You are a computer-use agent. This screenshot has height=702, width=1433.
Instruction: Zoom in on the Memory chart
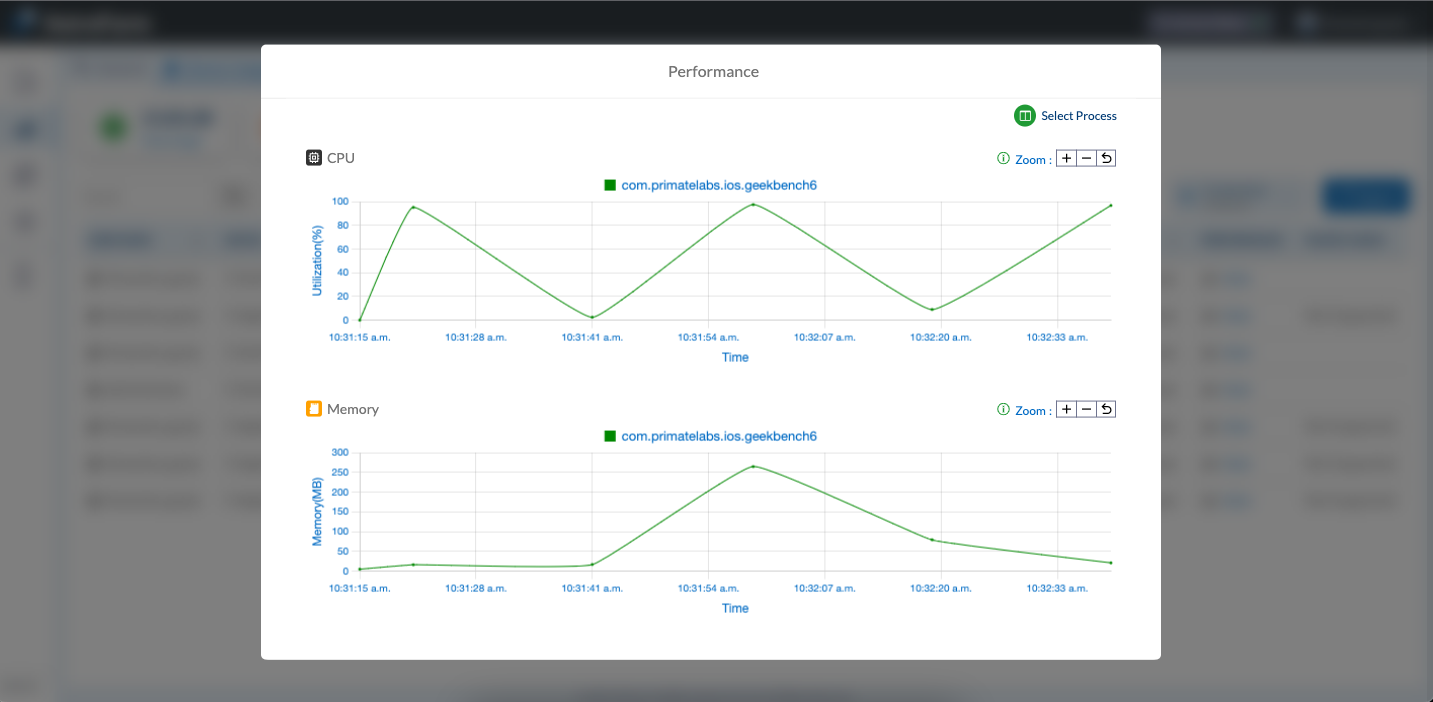coord(1066,409)
